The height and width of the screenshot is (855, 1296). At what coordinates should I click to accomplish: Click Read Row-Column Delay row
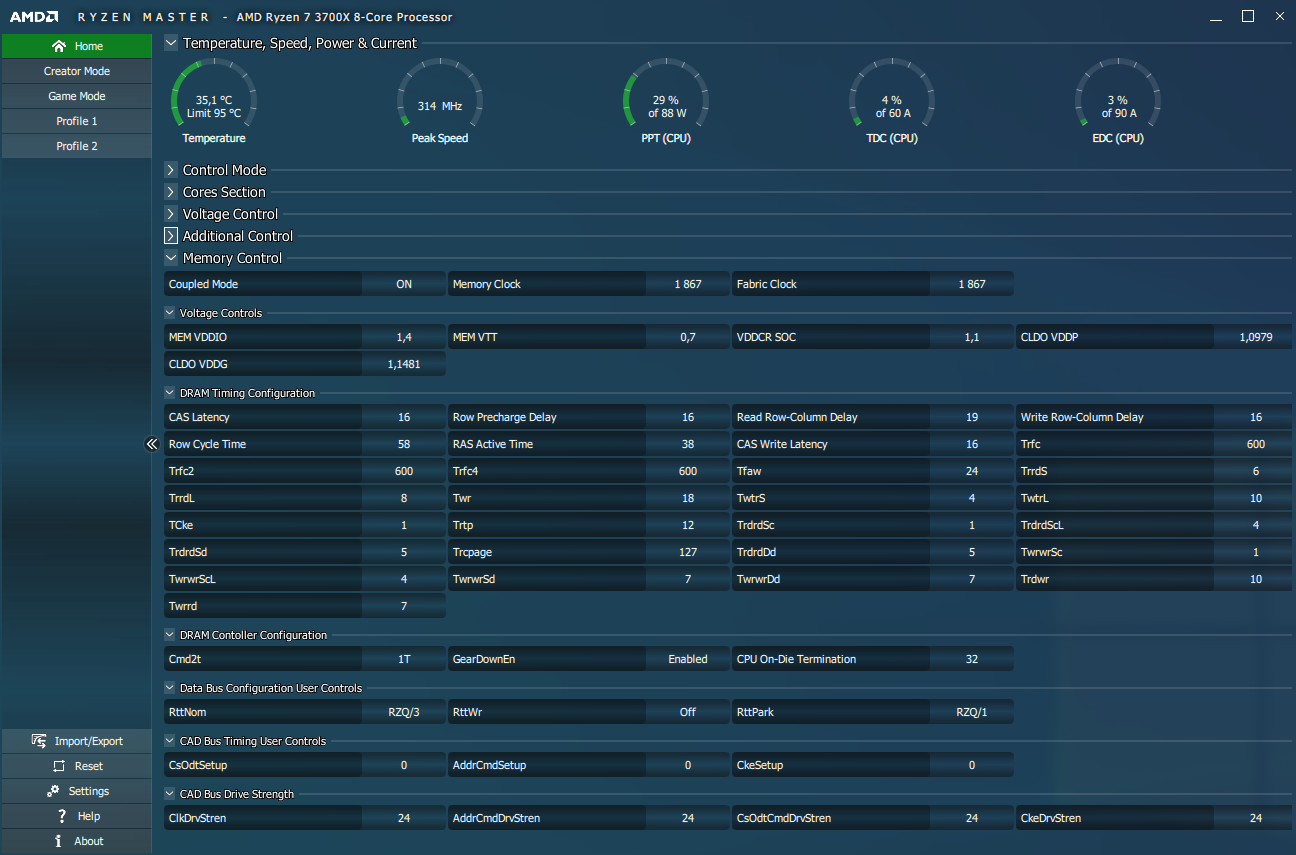(x=873, y=417)
